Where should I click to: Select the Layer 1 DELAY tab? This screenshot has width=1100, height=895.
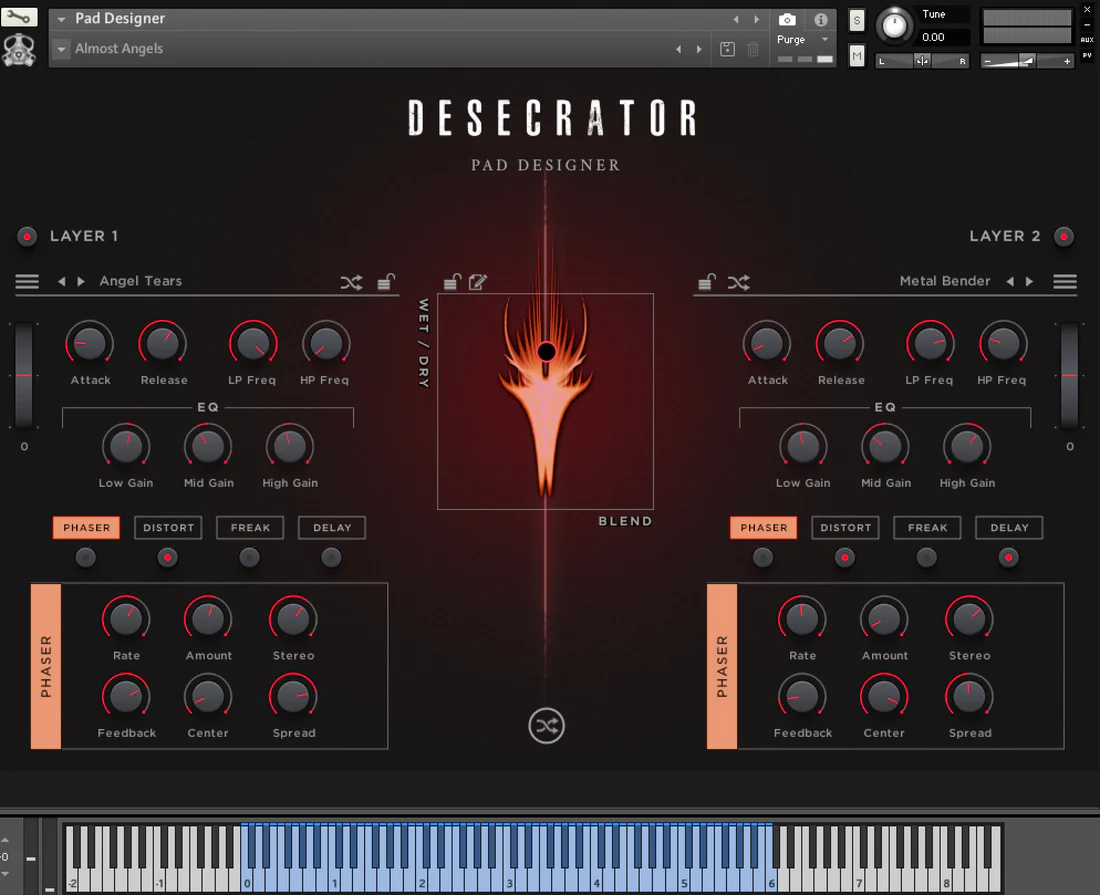point(332,527)
